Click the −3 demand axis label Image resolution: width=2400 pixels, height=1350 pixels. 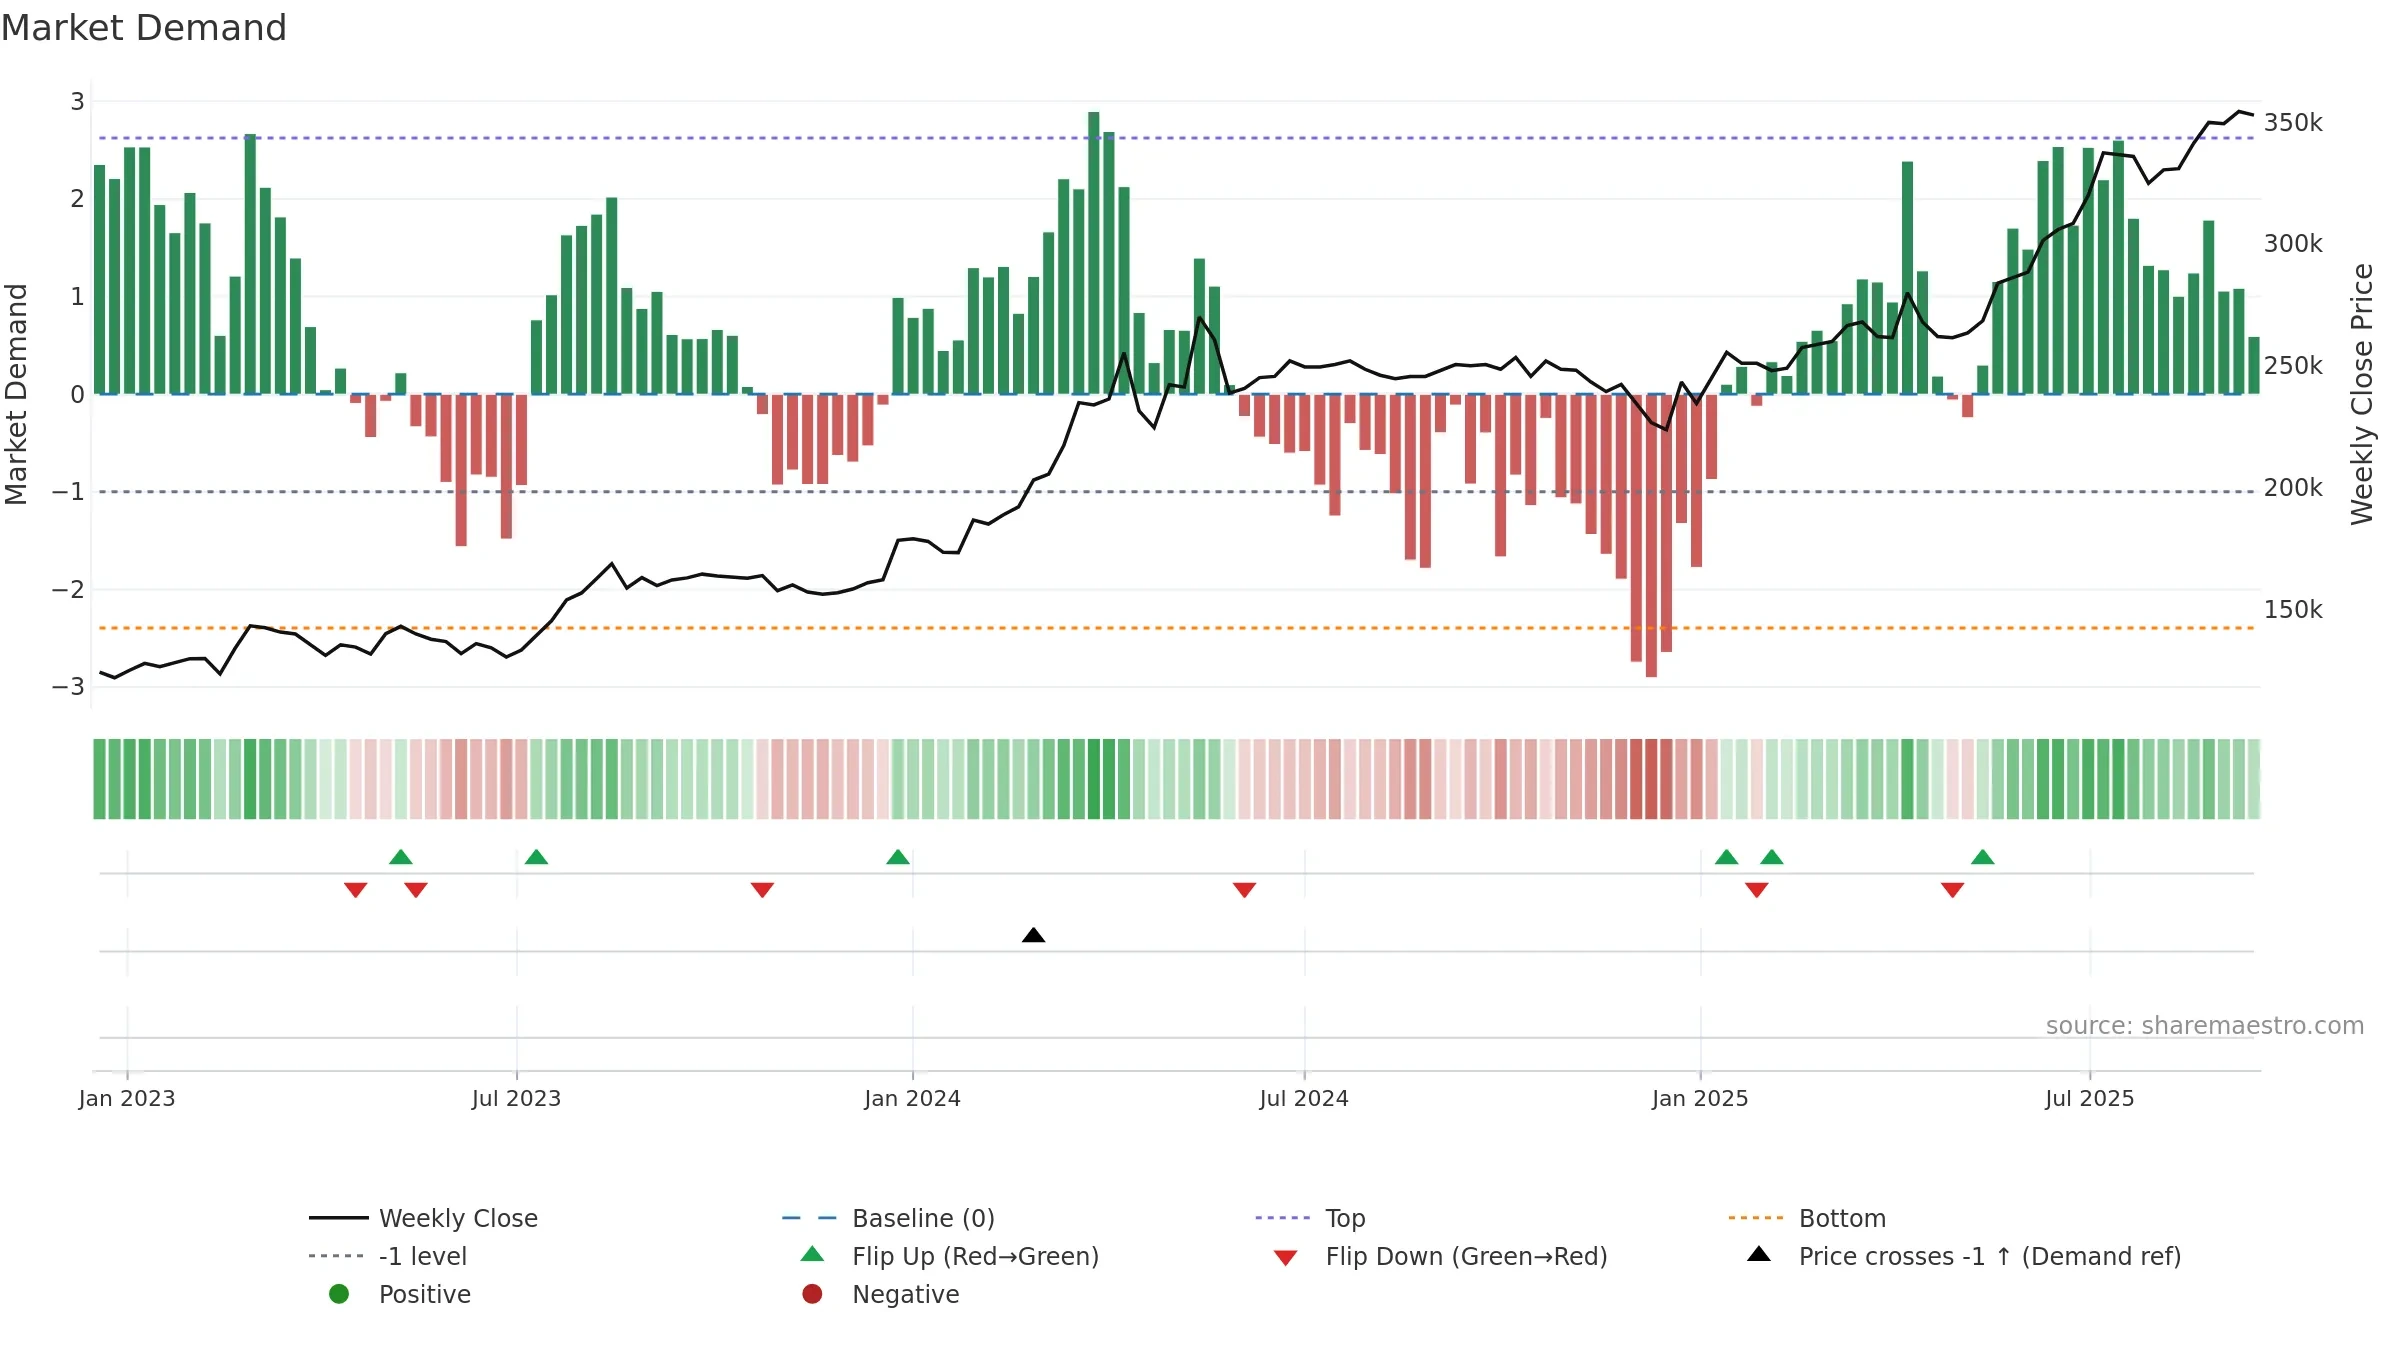68,687
